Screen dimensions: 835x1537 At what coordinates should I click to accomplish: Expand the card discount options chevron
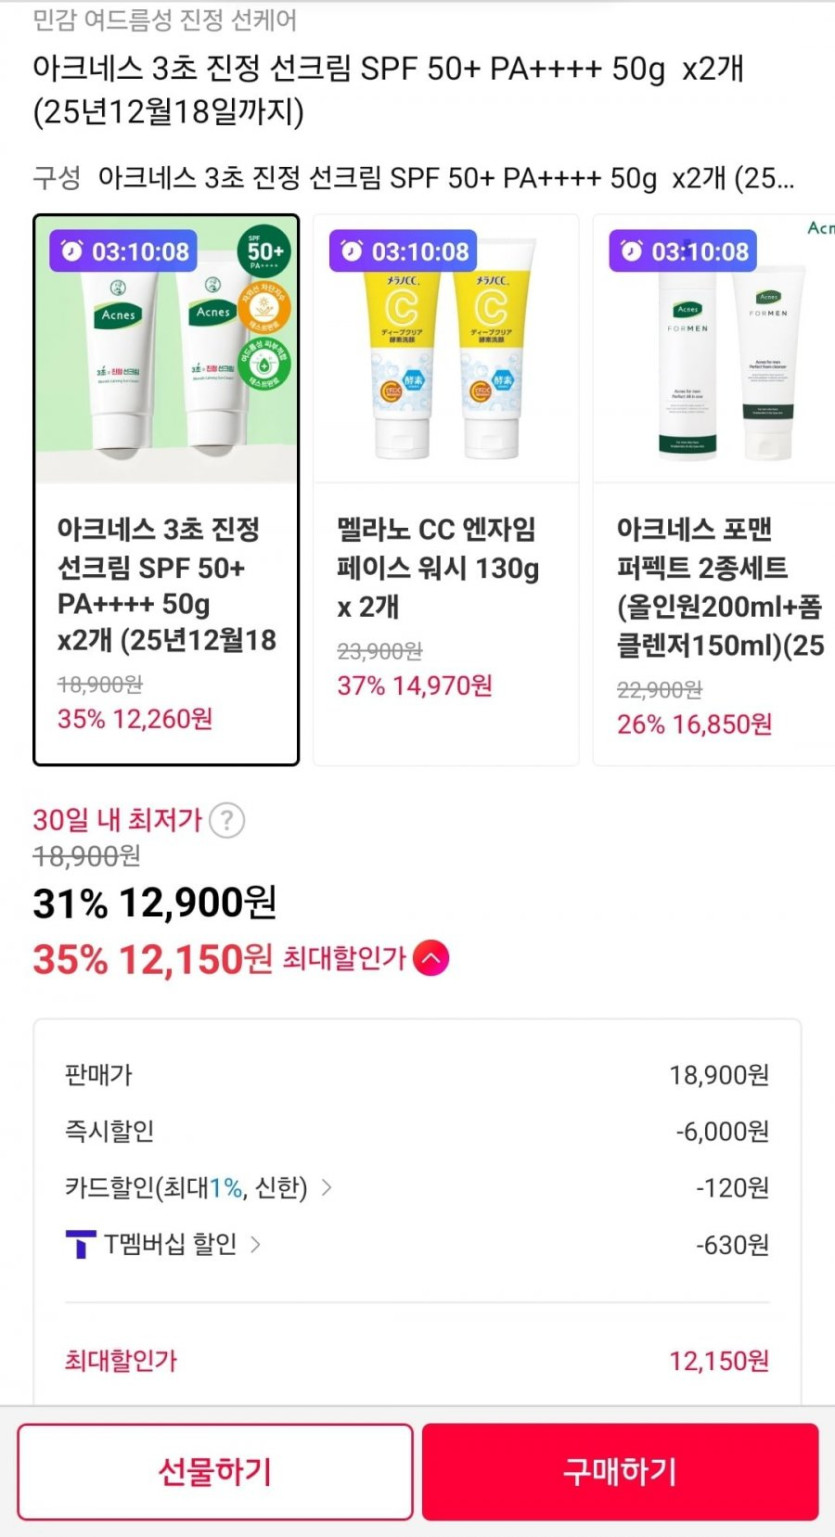click(x=326, y=1188)
